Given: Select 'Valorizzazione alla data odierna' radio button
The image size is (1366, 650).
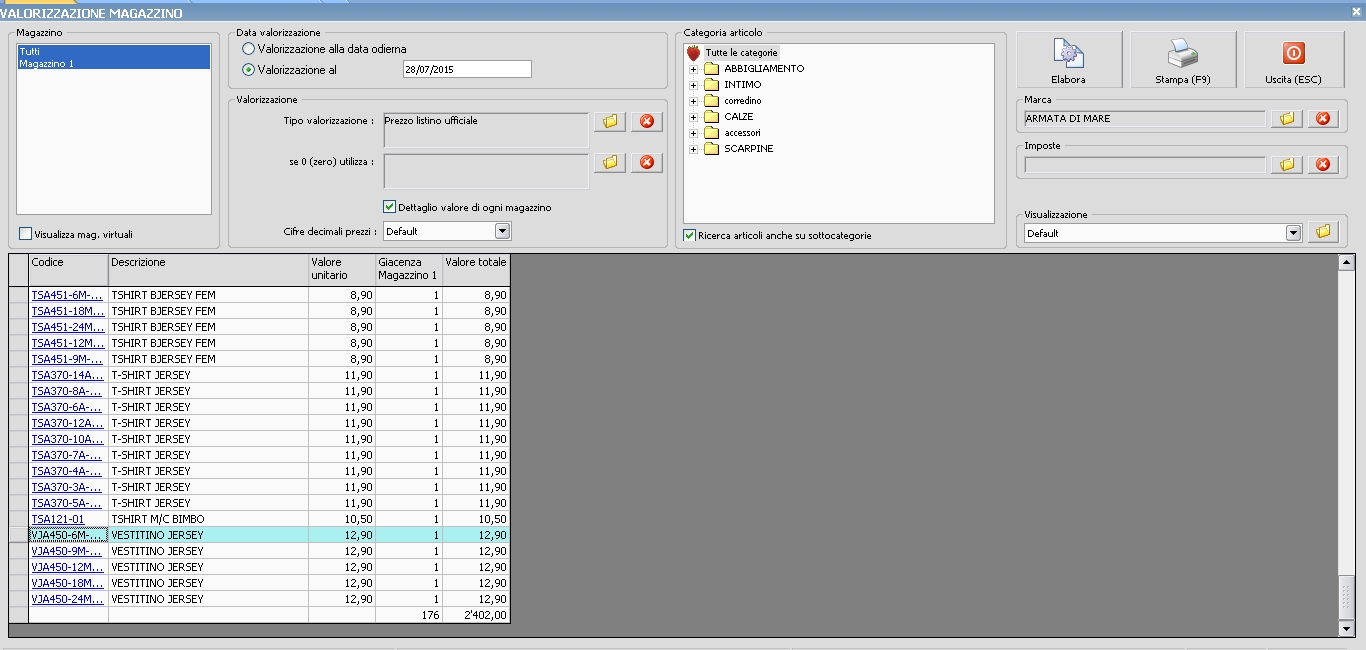Looking at the screenshot, I should point(249,48).
